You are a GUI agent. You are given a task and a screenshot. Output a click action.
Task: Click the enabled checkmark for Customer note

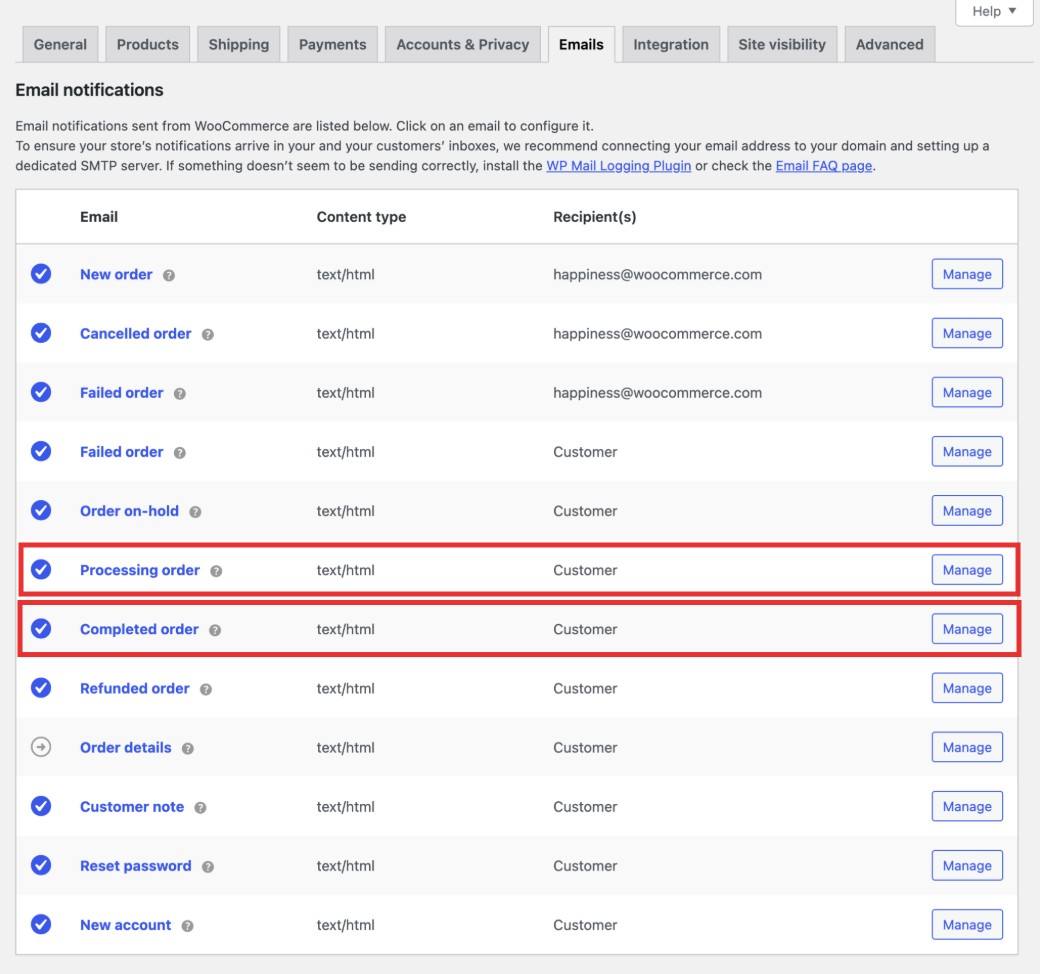point(41,805)
